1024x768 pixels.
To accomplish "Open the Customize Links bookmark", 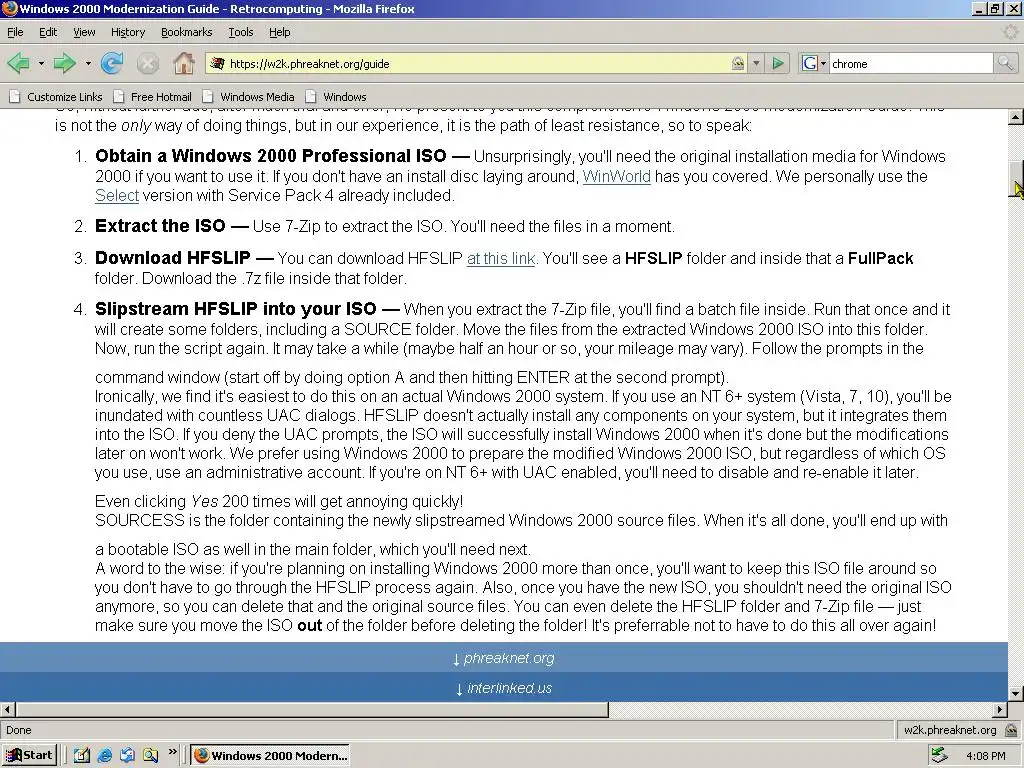I will point(56,97).
